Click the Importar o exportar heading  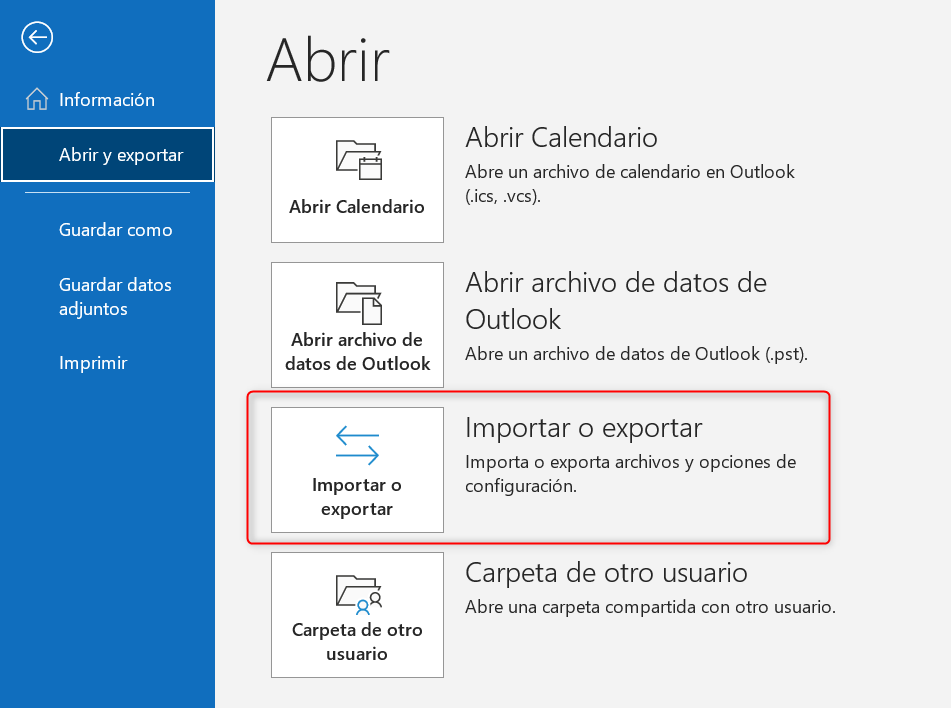[x=583, y=428]
